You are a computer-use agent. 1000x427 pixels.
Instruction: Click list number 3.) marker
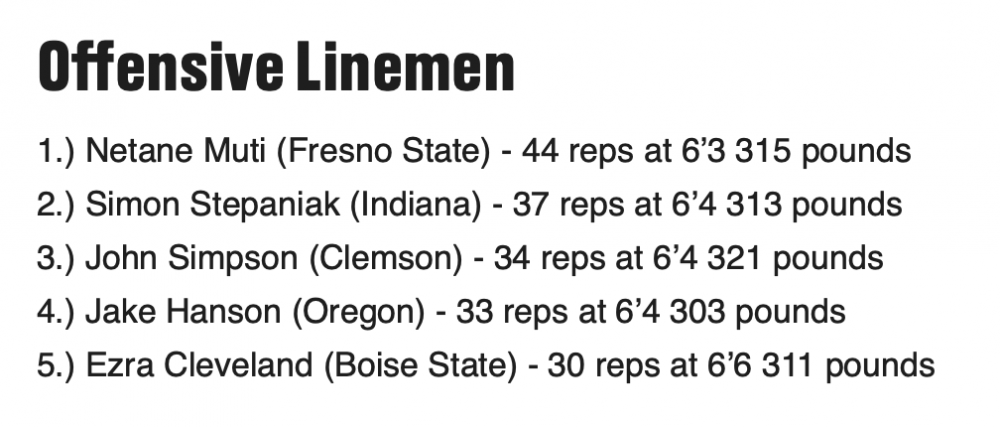point(55,259)
